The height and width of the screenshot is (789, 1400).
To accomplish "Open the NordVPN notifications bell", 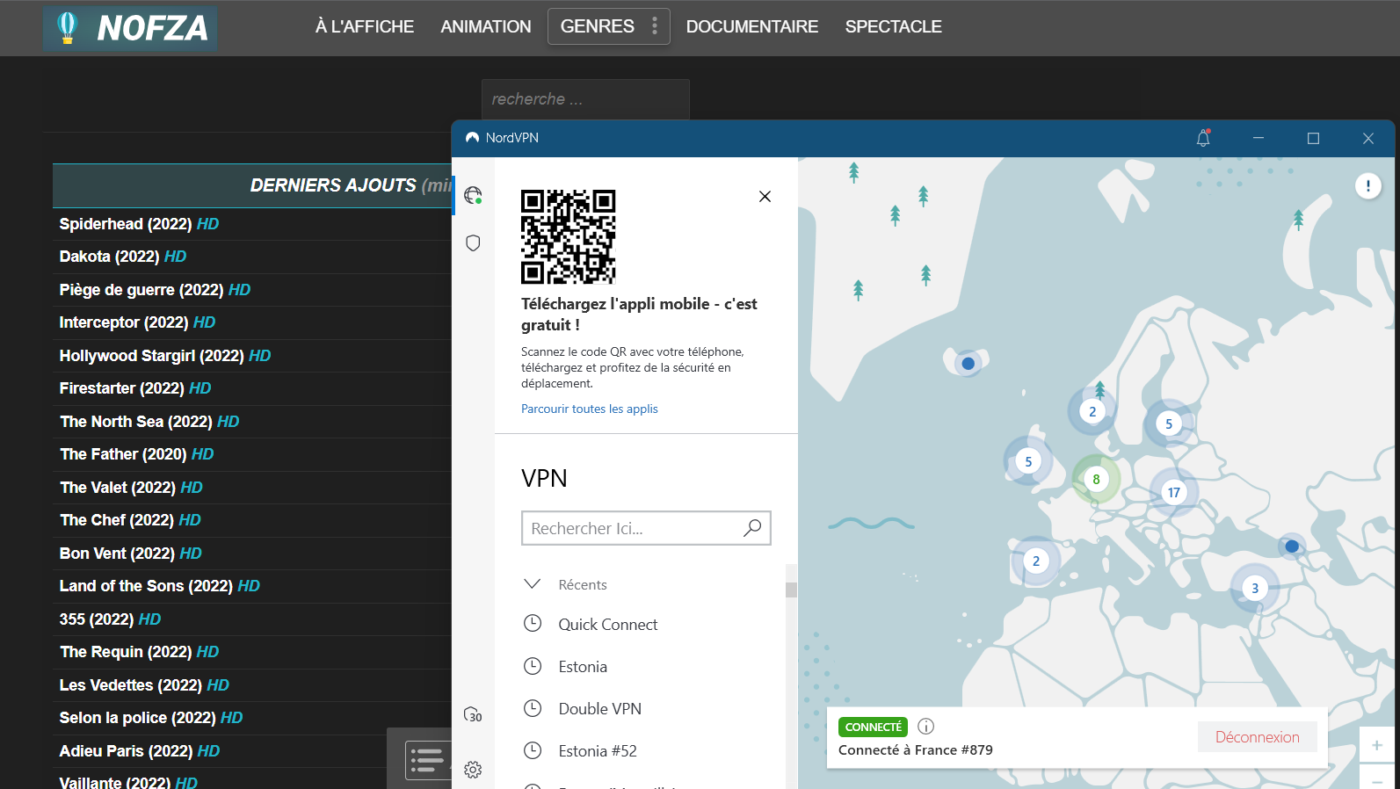I will pos(1203,138).
